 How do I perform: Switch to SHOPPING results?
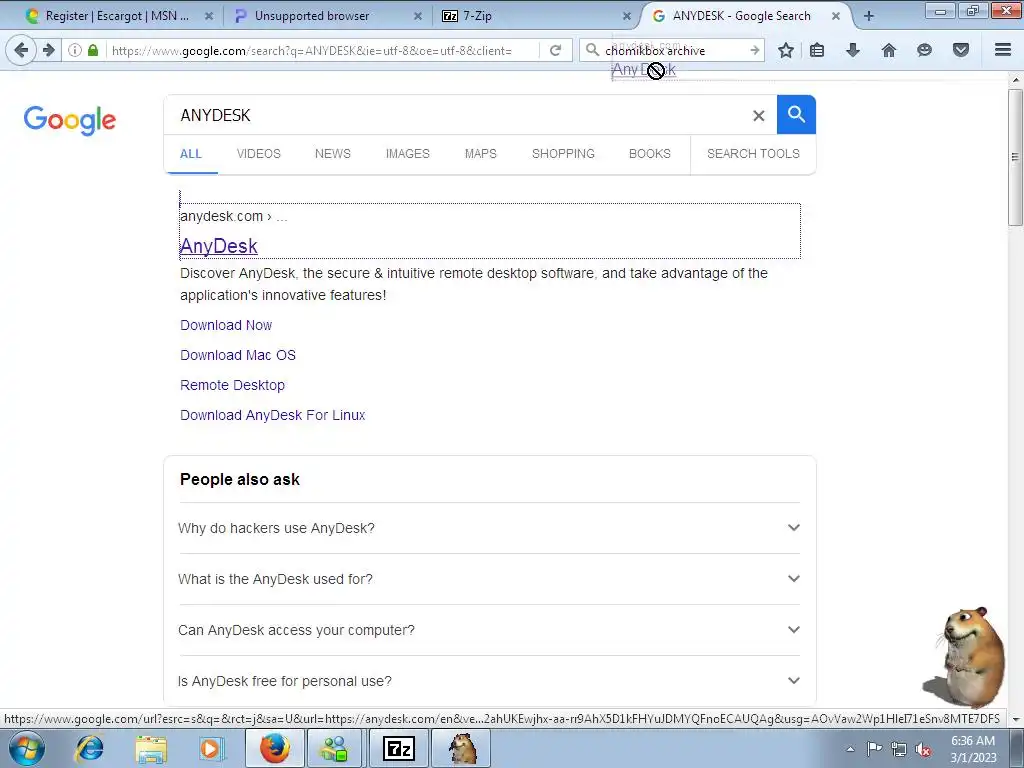tap(563, 154)
